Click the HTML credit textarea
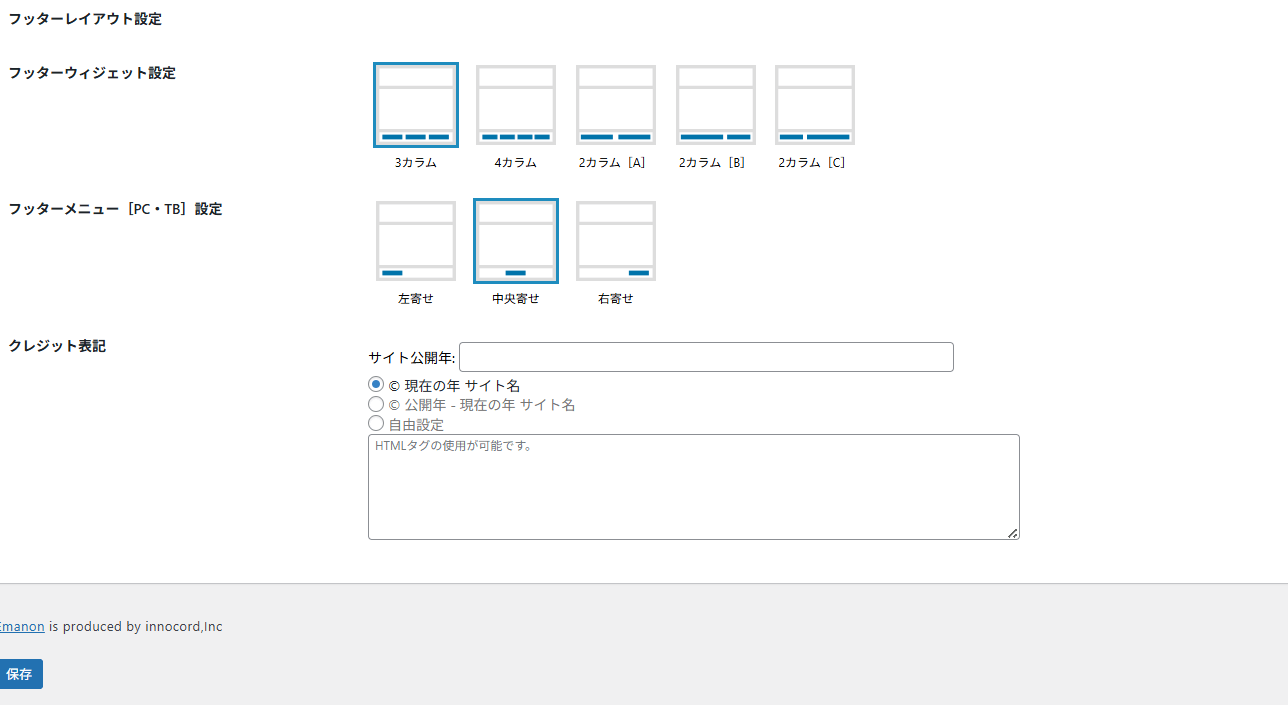1288x705 pixels. coord(693,486)
